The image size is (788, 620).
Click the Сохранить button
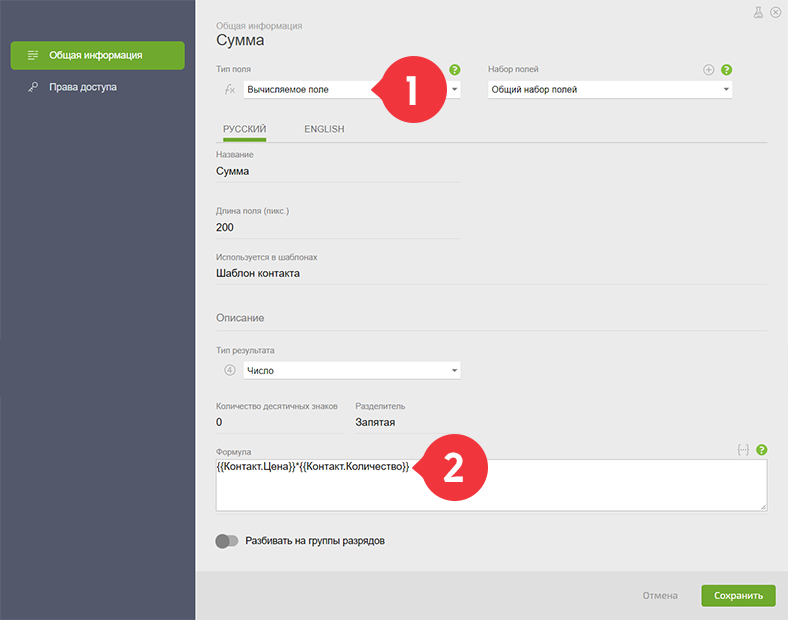coord(738,595)
